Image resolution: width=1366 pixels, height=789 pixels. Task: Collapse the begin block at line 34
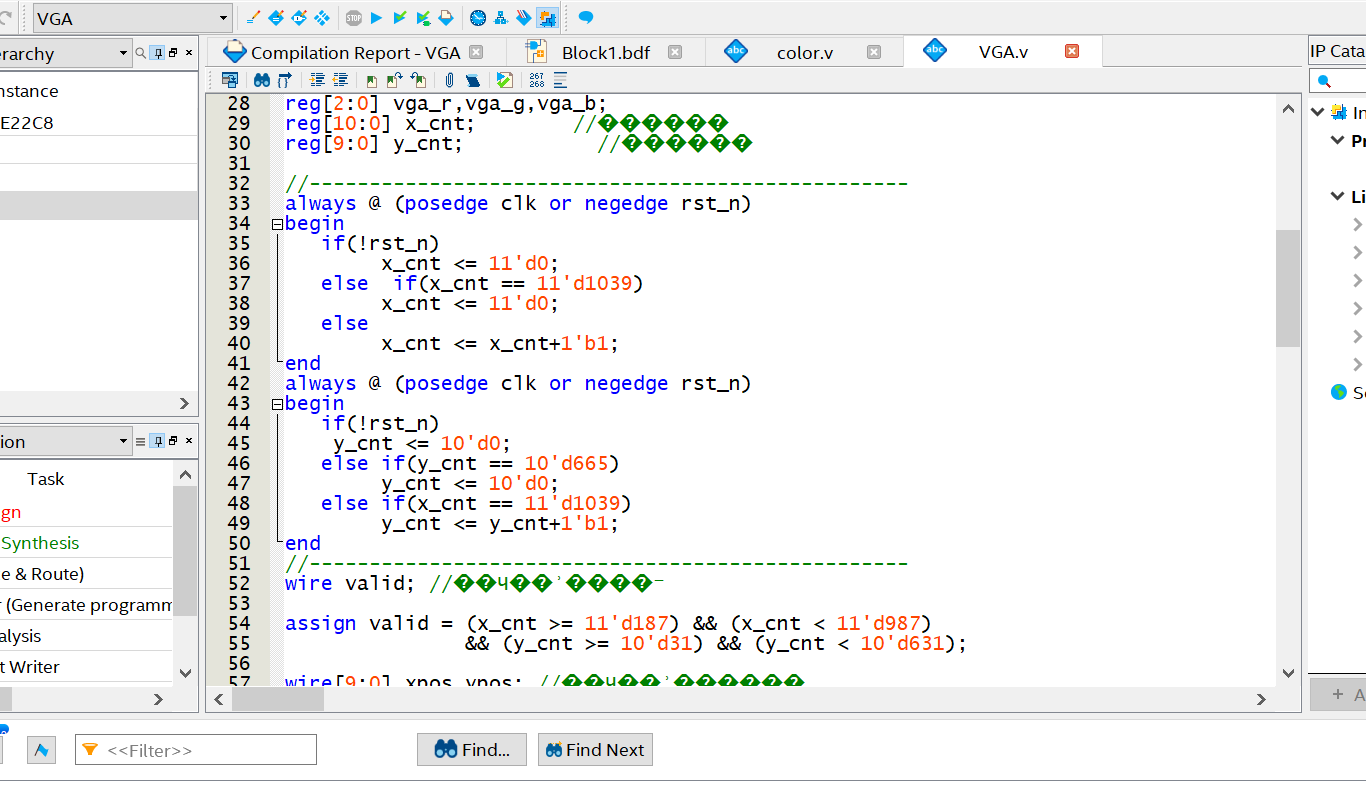click(277, 225)
